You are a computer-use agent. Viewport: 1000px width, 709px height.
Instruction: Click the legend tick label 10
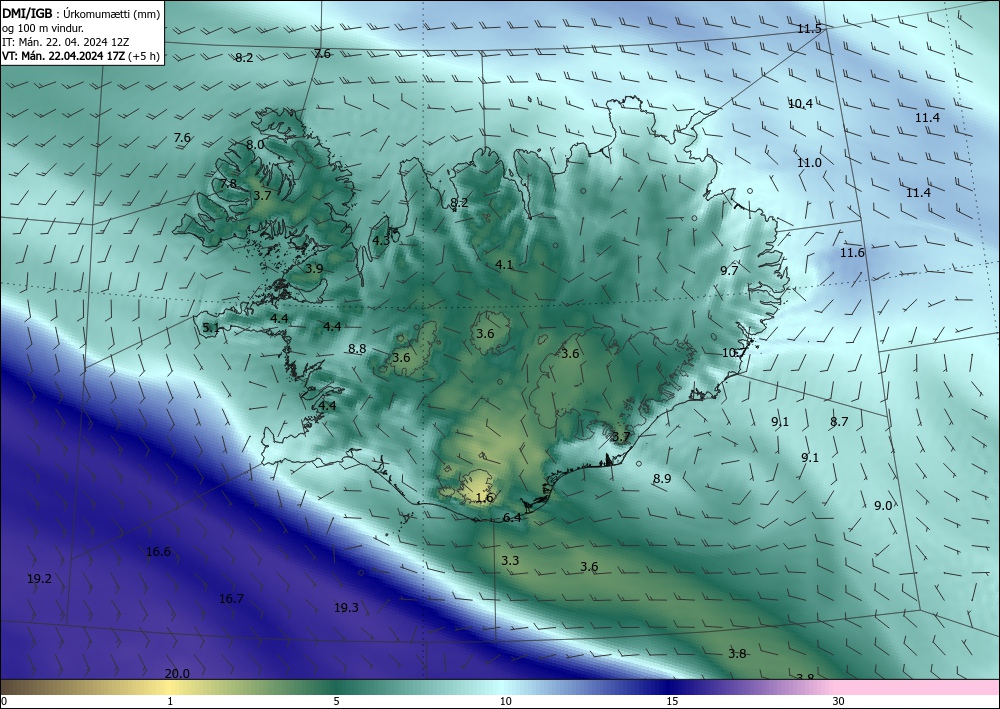point(505,702)
